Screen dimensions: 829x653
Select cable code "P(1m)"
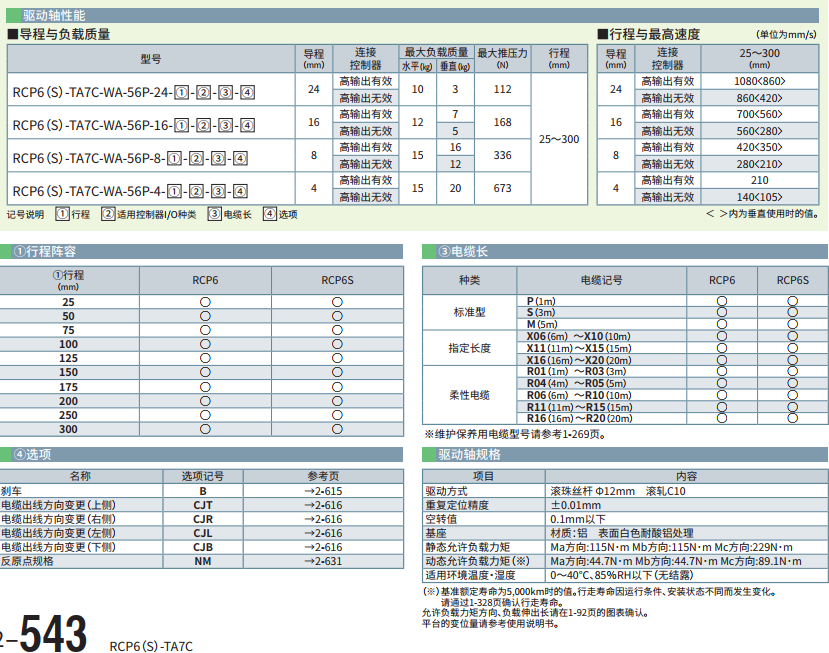pos(541,301)
